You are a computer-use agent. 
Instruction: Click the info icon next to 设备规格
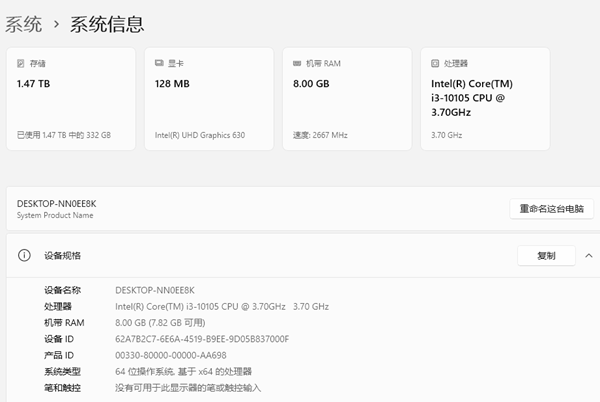(x=24, y=256)
